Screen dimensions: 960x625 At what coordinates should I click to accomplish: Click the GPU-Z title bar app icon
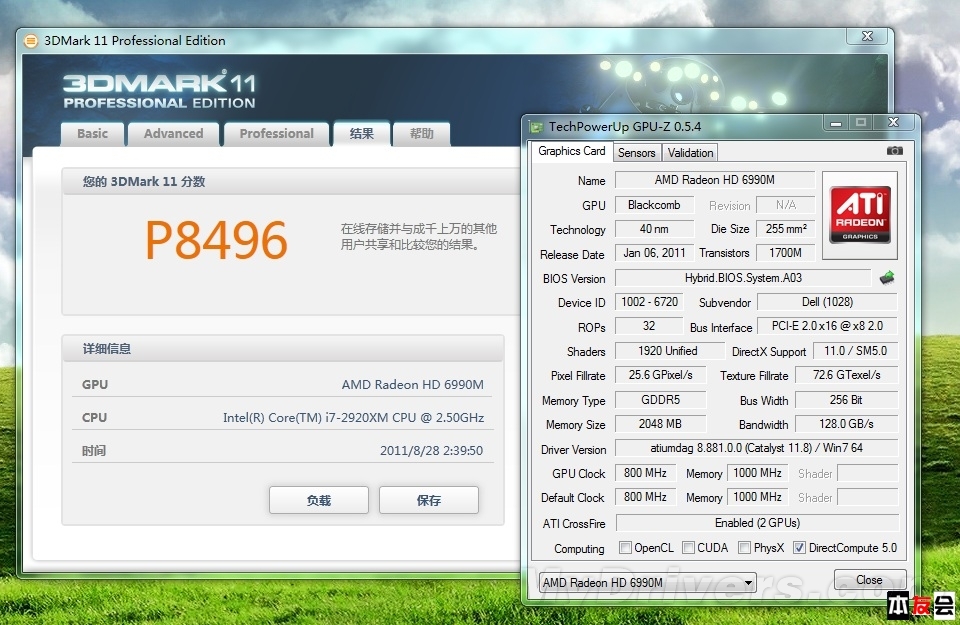[x=536, y=127]
